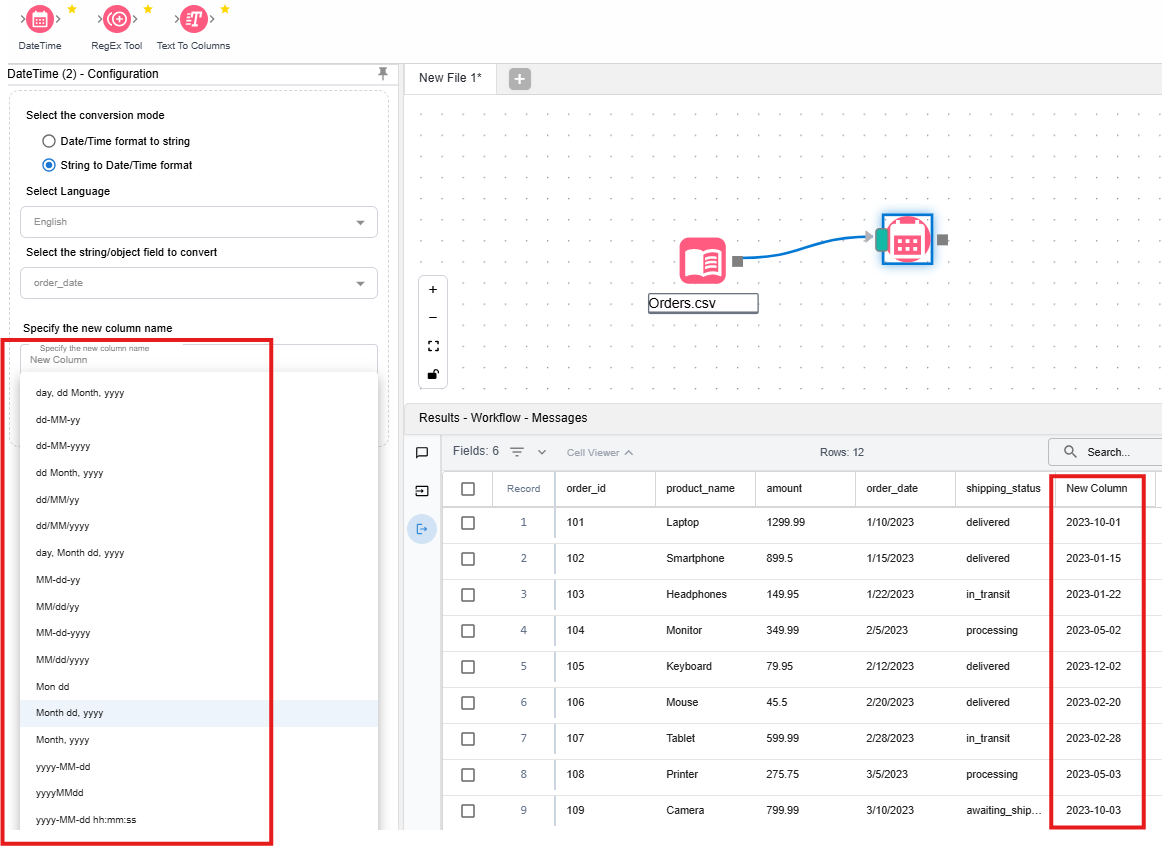Zoom out on the workflow canvas
This screenshot has height=846, width=1162.
(x=433, y=318)
